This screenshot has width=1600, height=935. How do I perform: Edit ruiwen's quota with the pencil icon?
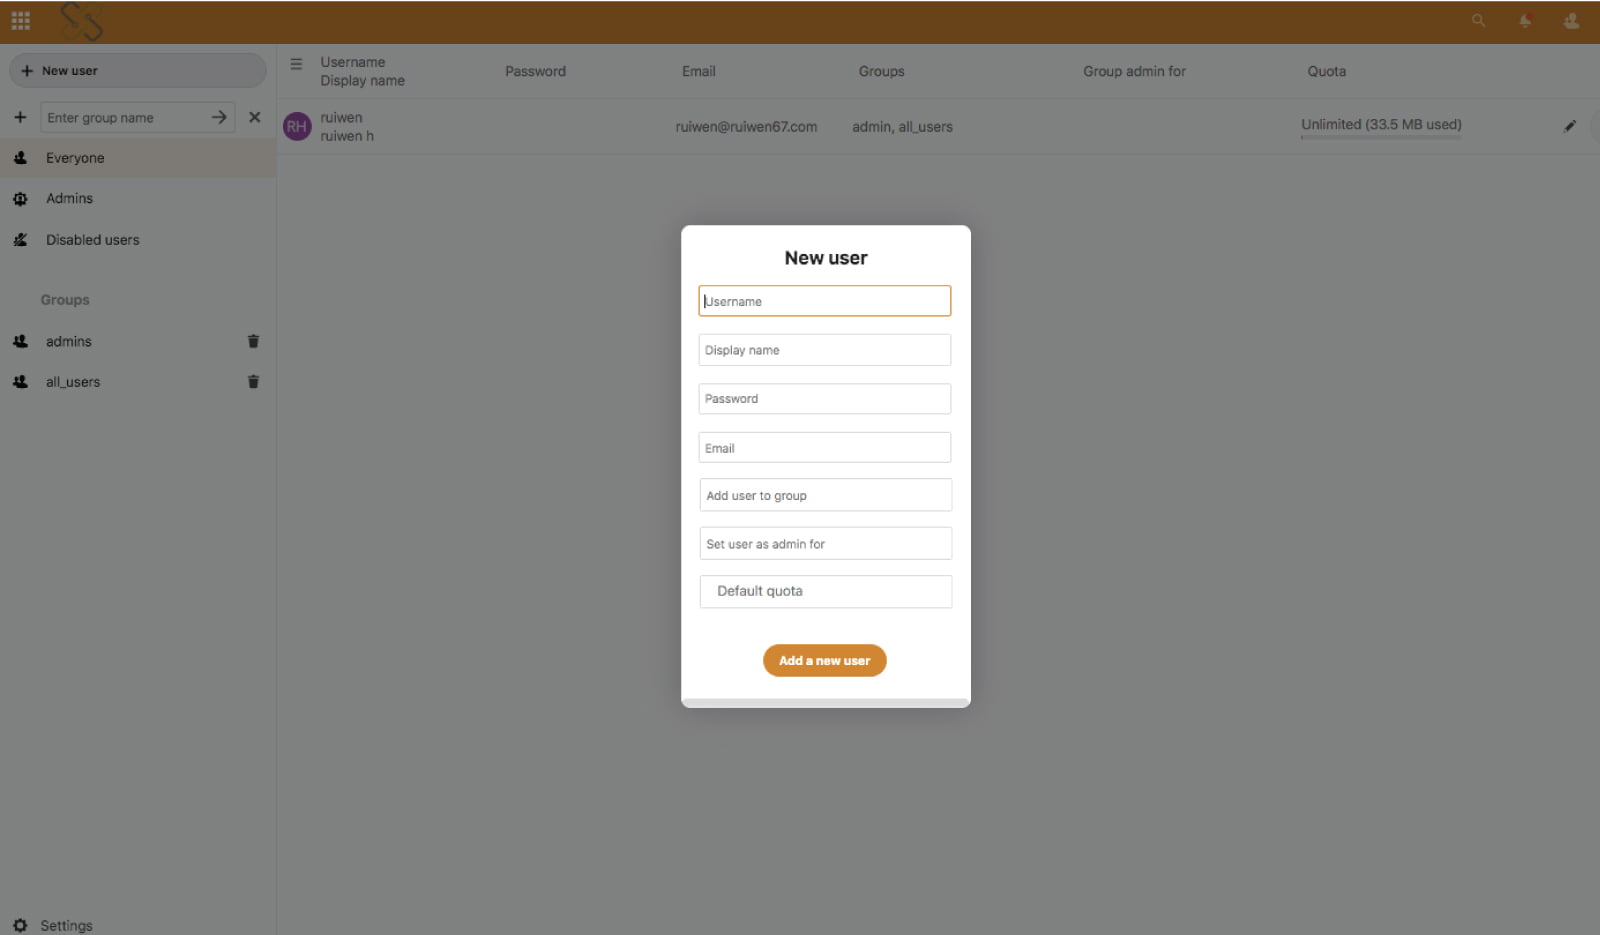click(x=1569, y=126)
